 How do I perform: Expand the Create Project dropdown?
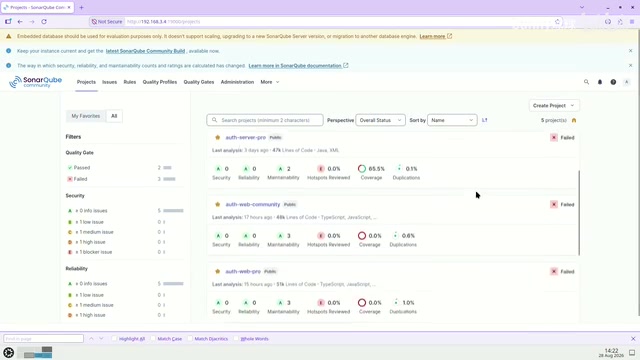coord(553,105)
